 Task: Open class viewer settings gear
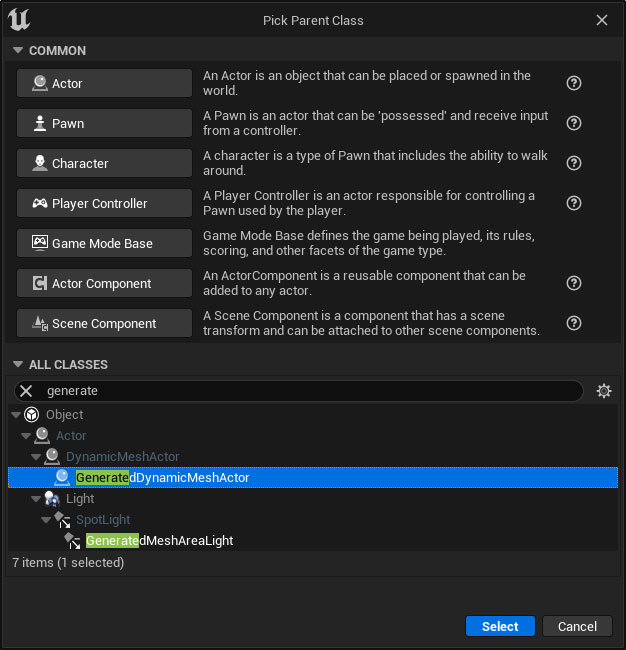tap(604, 391)
